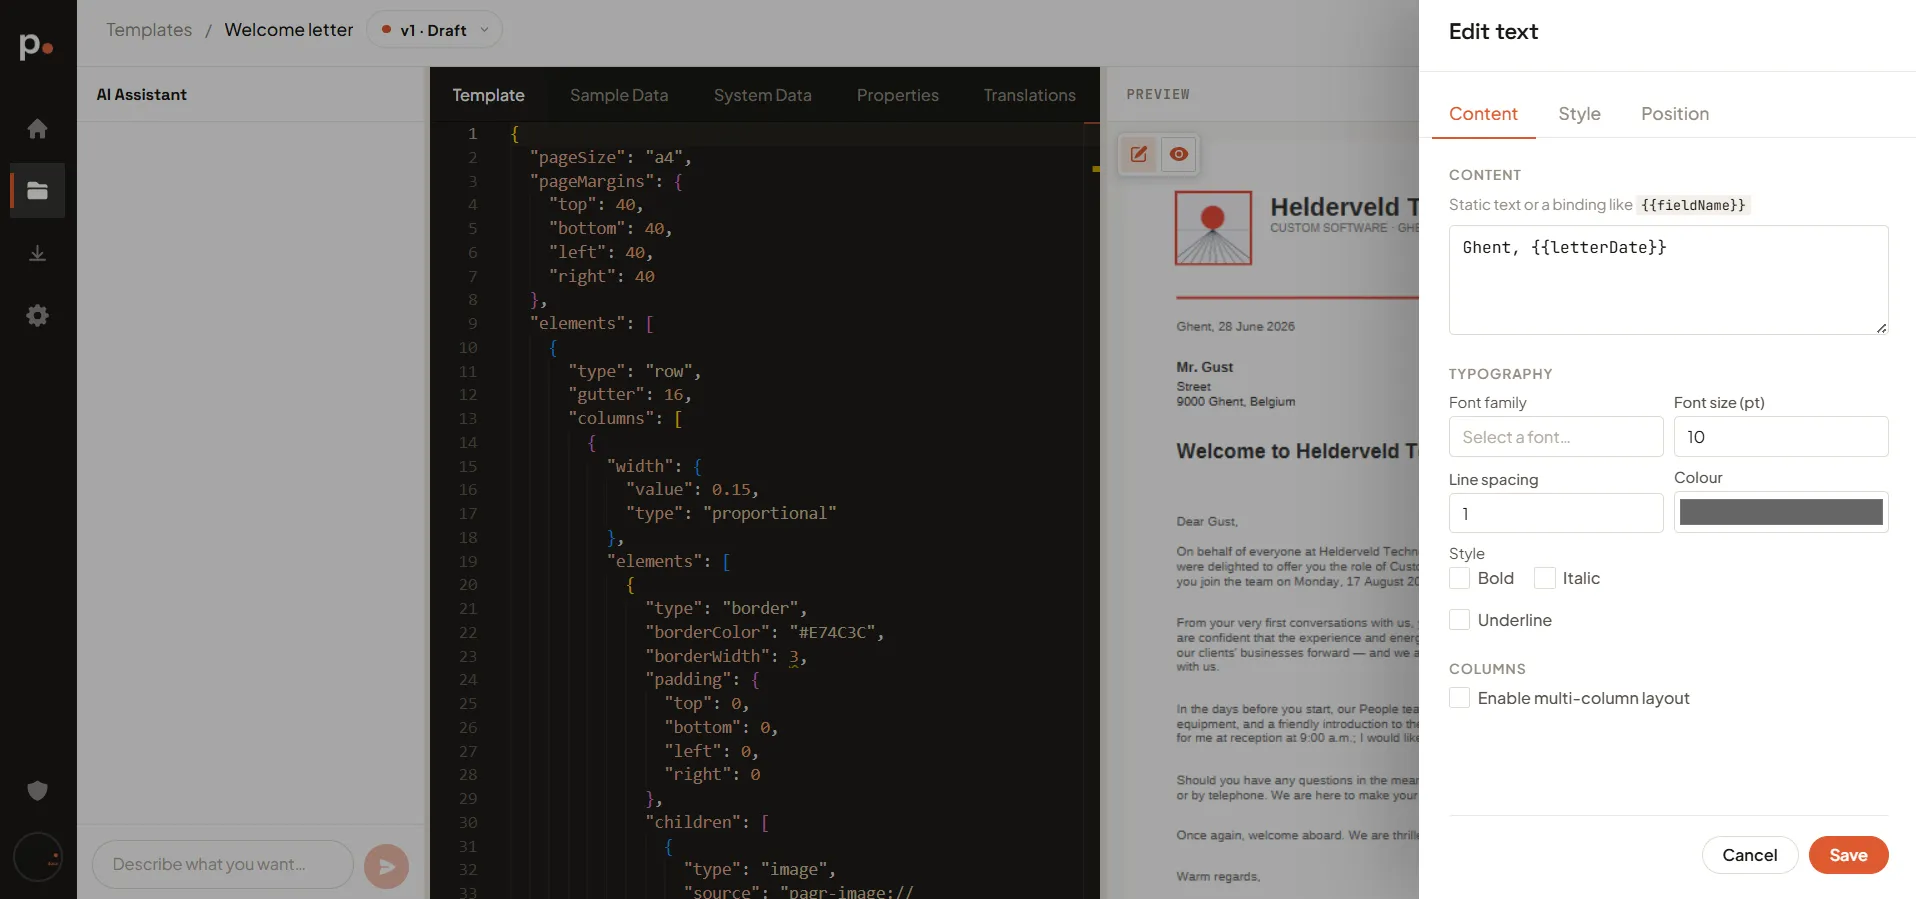Switch to the Template tab
The height and width of the screenshot is (899, 1916).
(488, 95)
